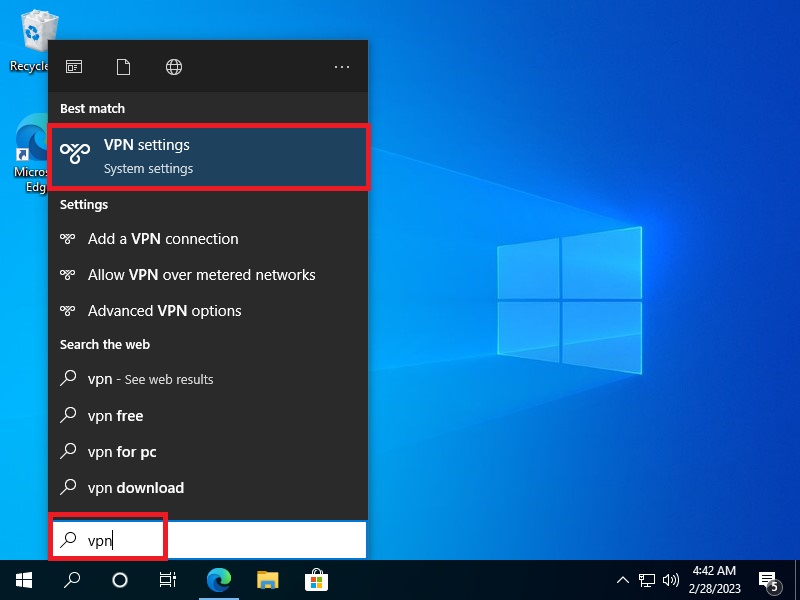Pick the 'vpn download' web suggestion
This screenshot has height=600, width=800.
135,488
